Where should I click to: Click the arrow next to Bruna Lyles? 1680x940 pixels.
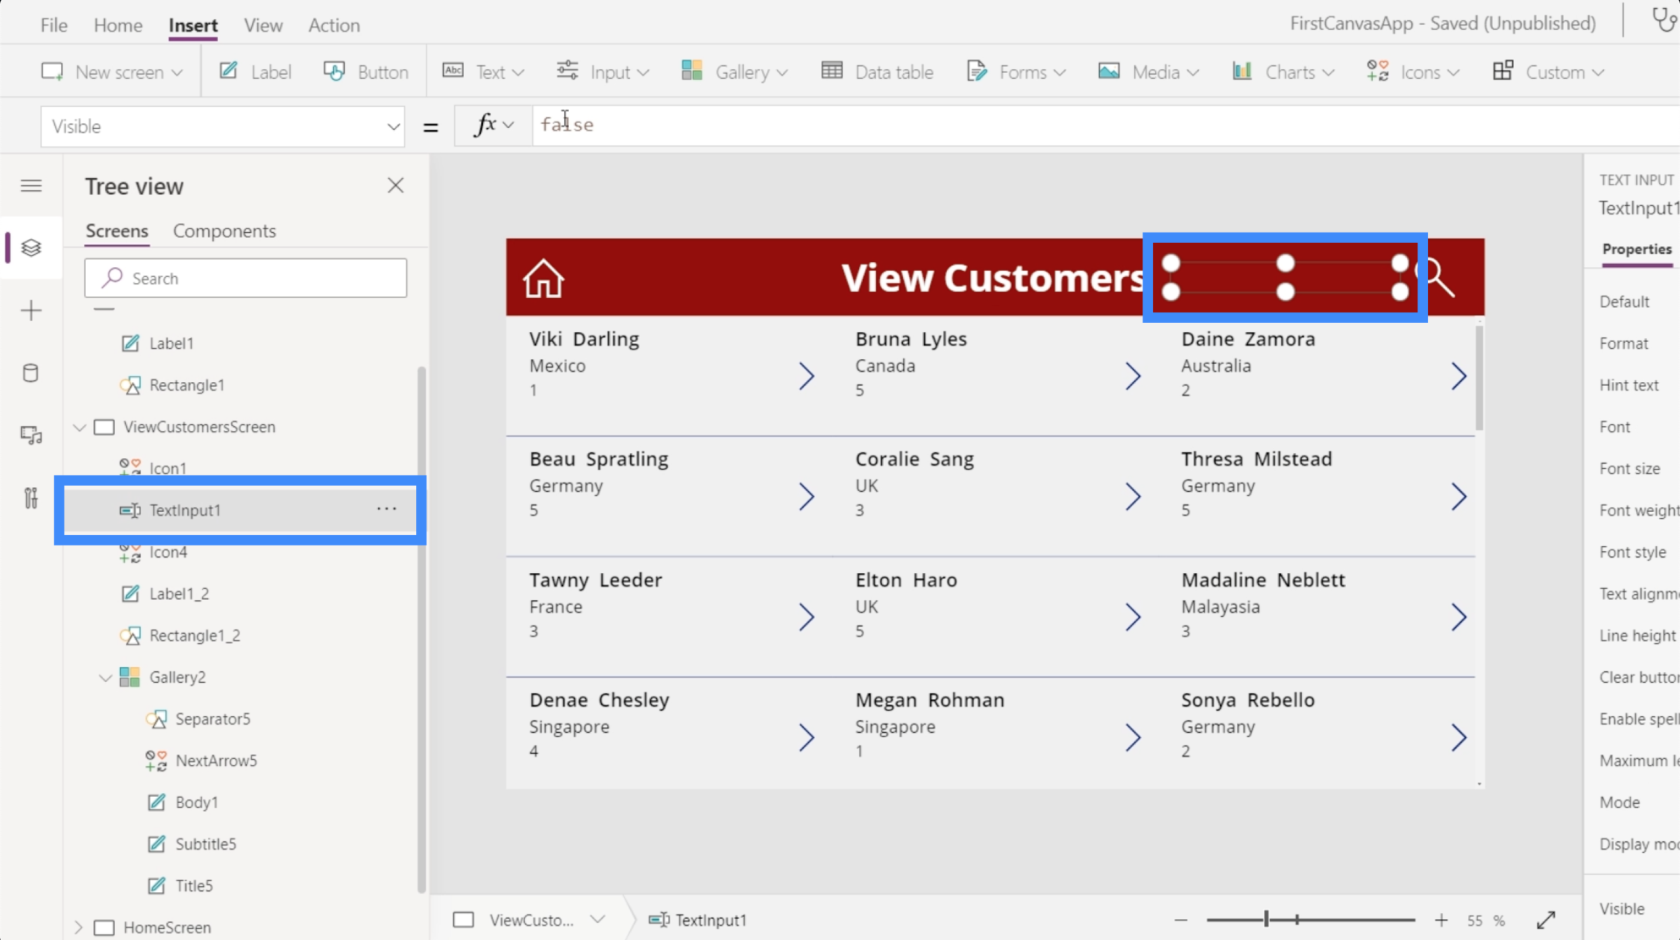[x=1132, y=376]
